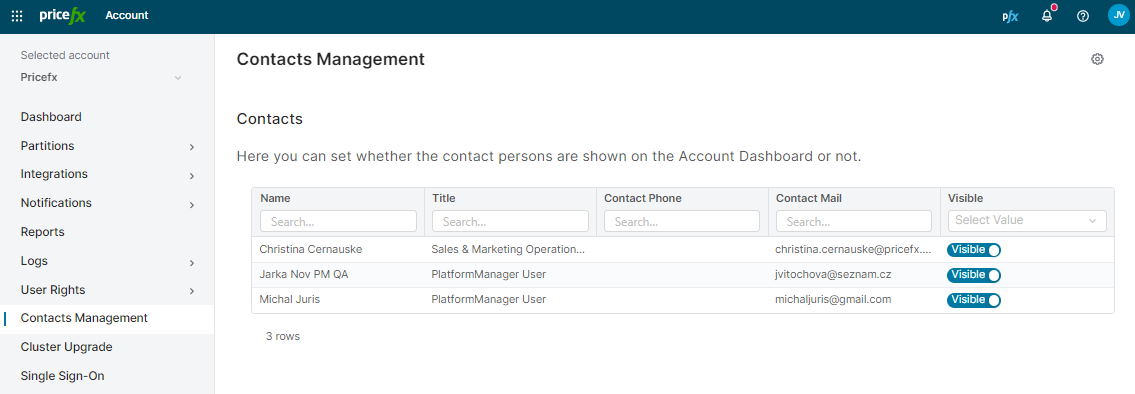Select the Michal Juris name cell
1135x394 pixels.
tap(290, 299)
